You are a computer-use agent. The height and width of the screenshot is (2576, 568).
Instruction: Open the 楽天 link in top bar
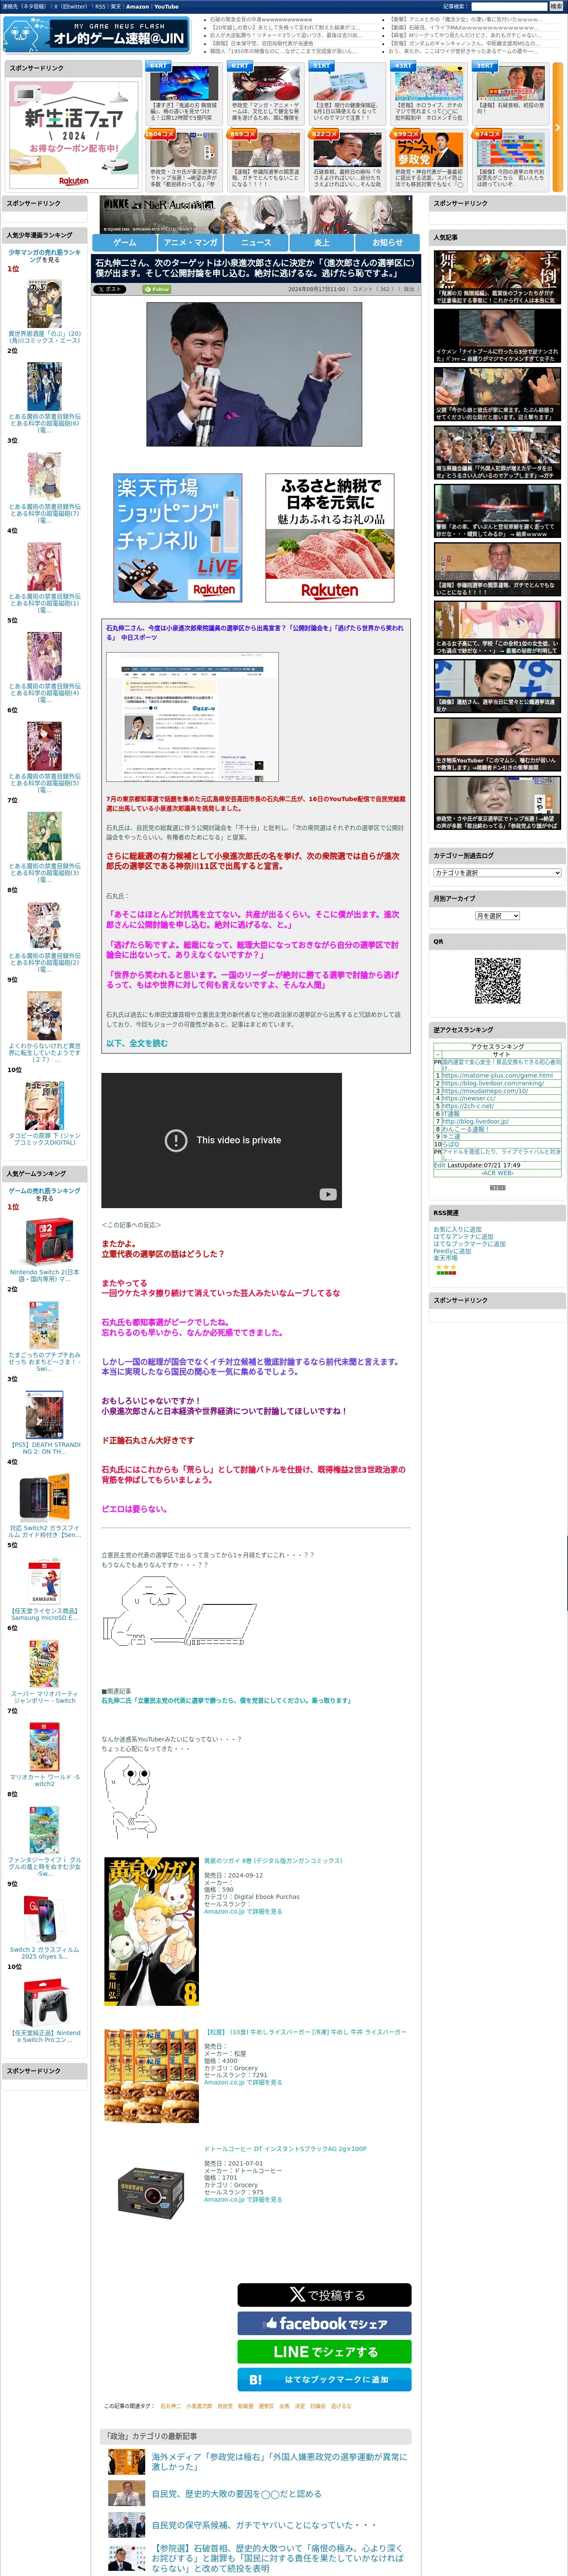[115, 6]
